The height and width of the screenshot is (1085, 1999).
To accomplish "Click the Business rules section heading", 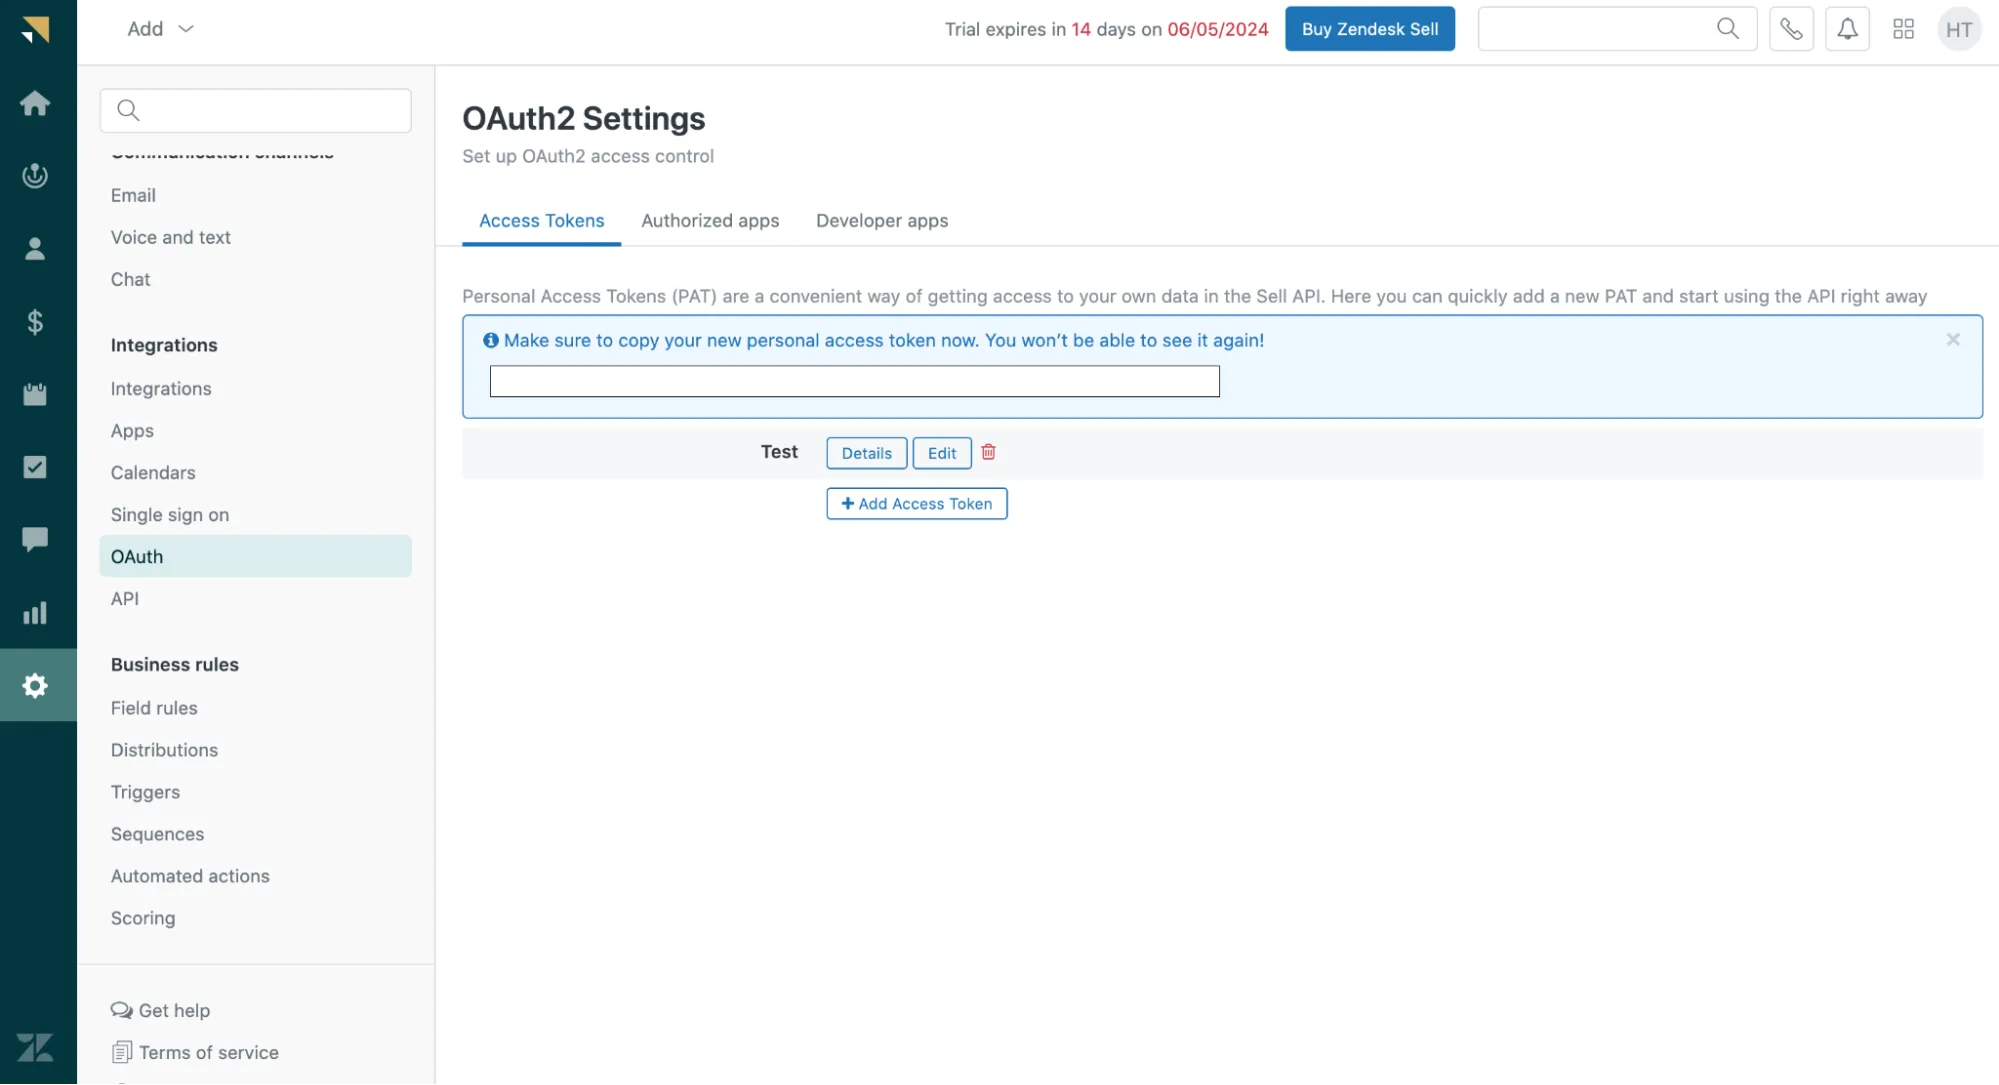I will click(175, 665).
